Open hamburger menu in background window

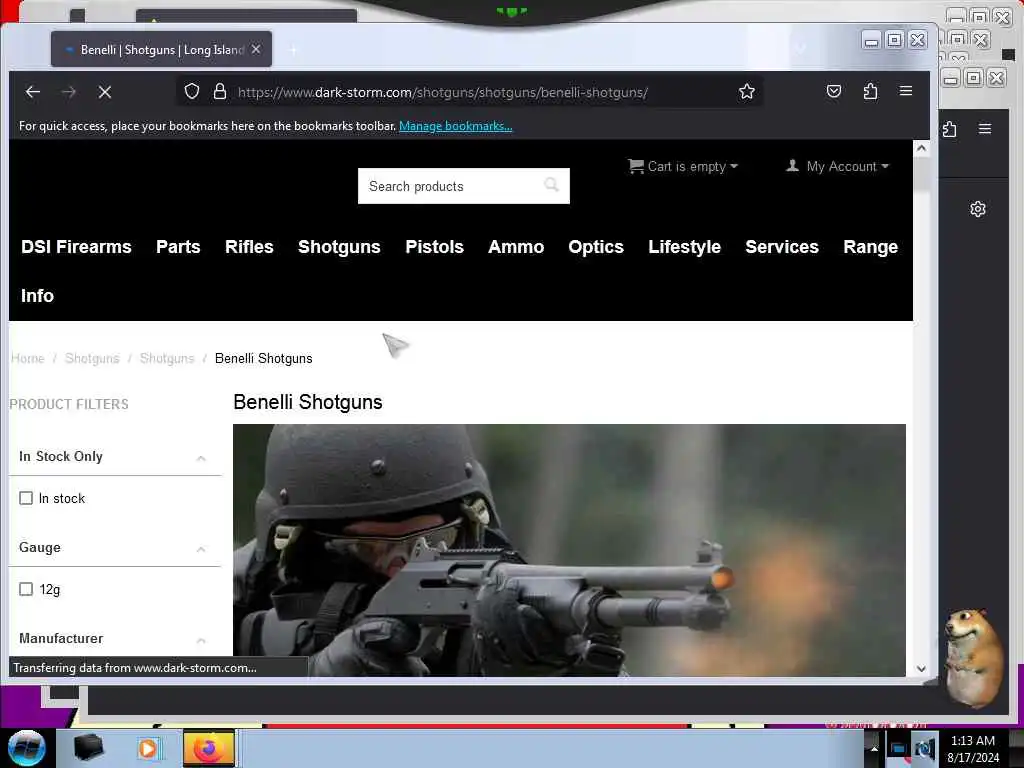[985, 129]
